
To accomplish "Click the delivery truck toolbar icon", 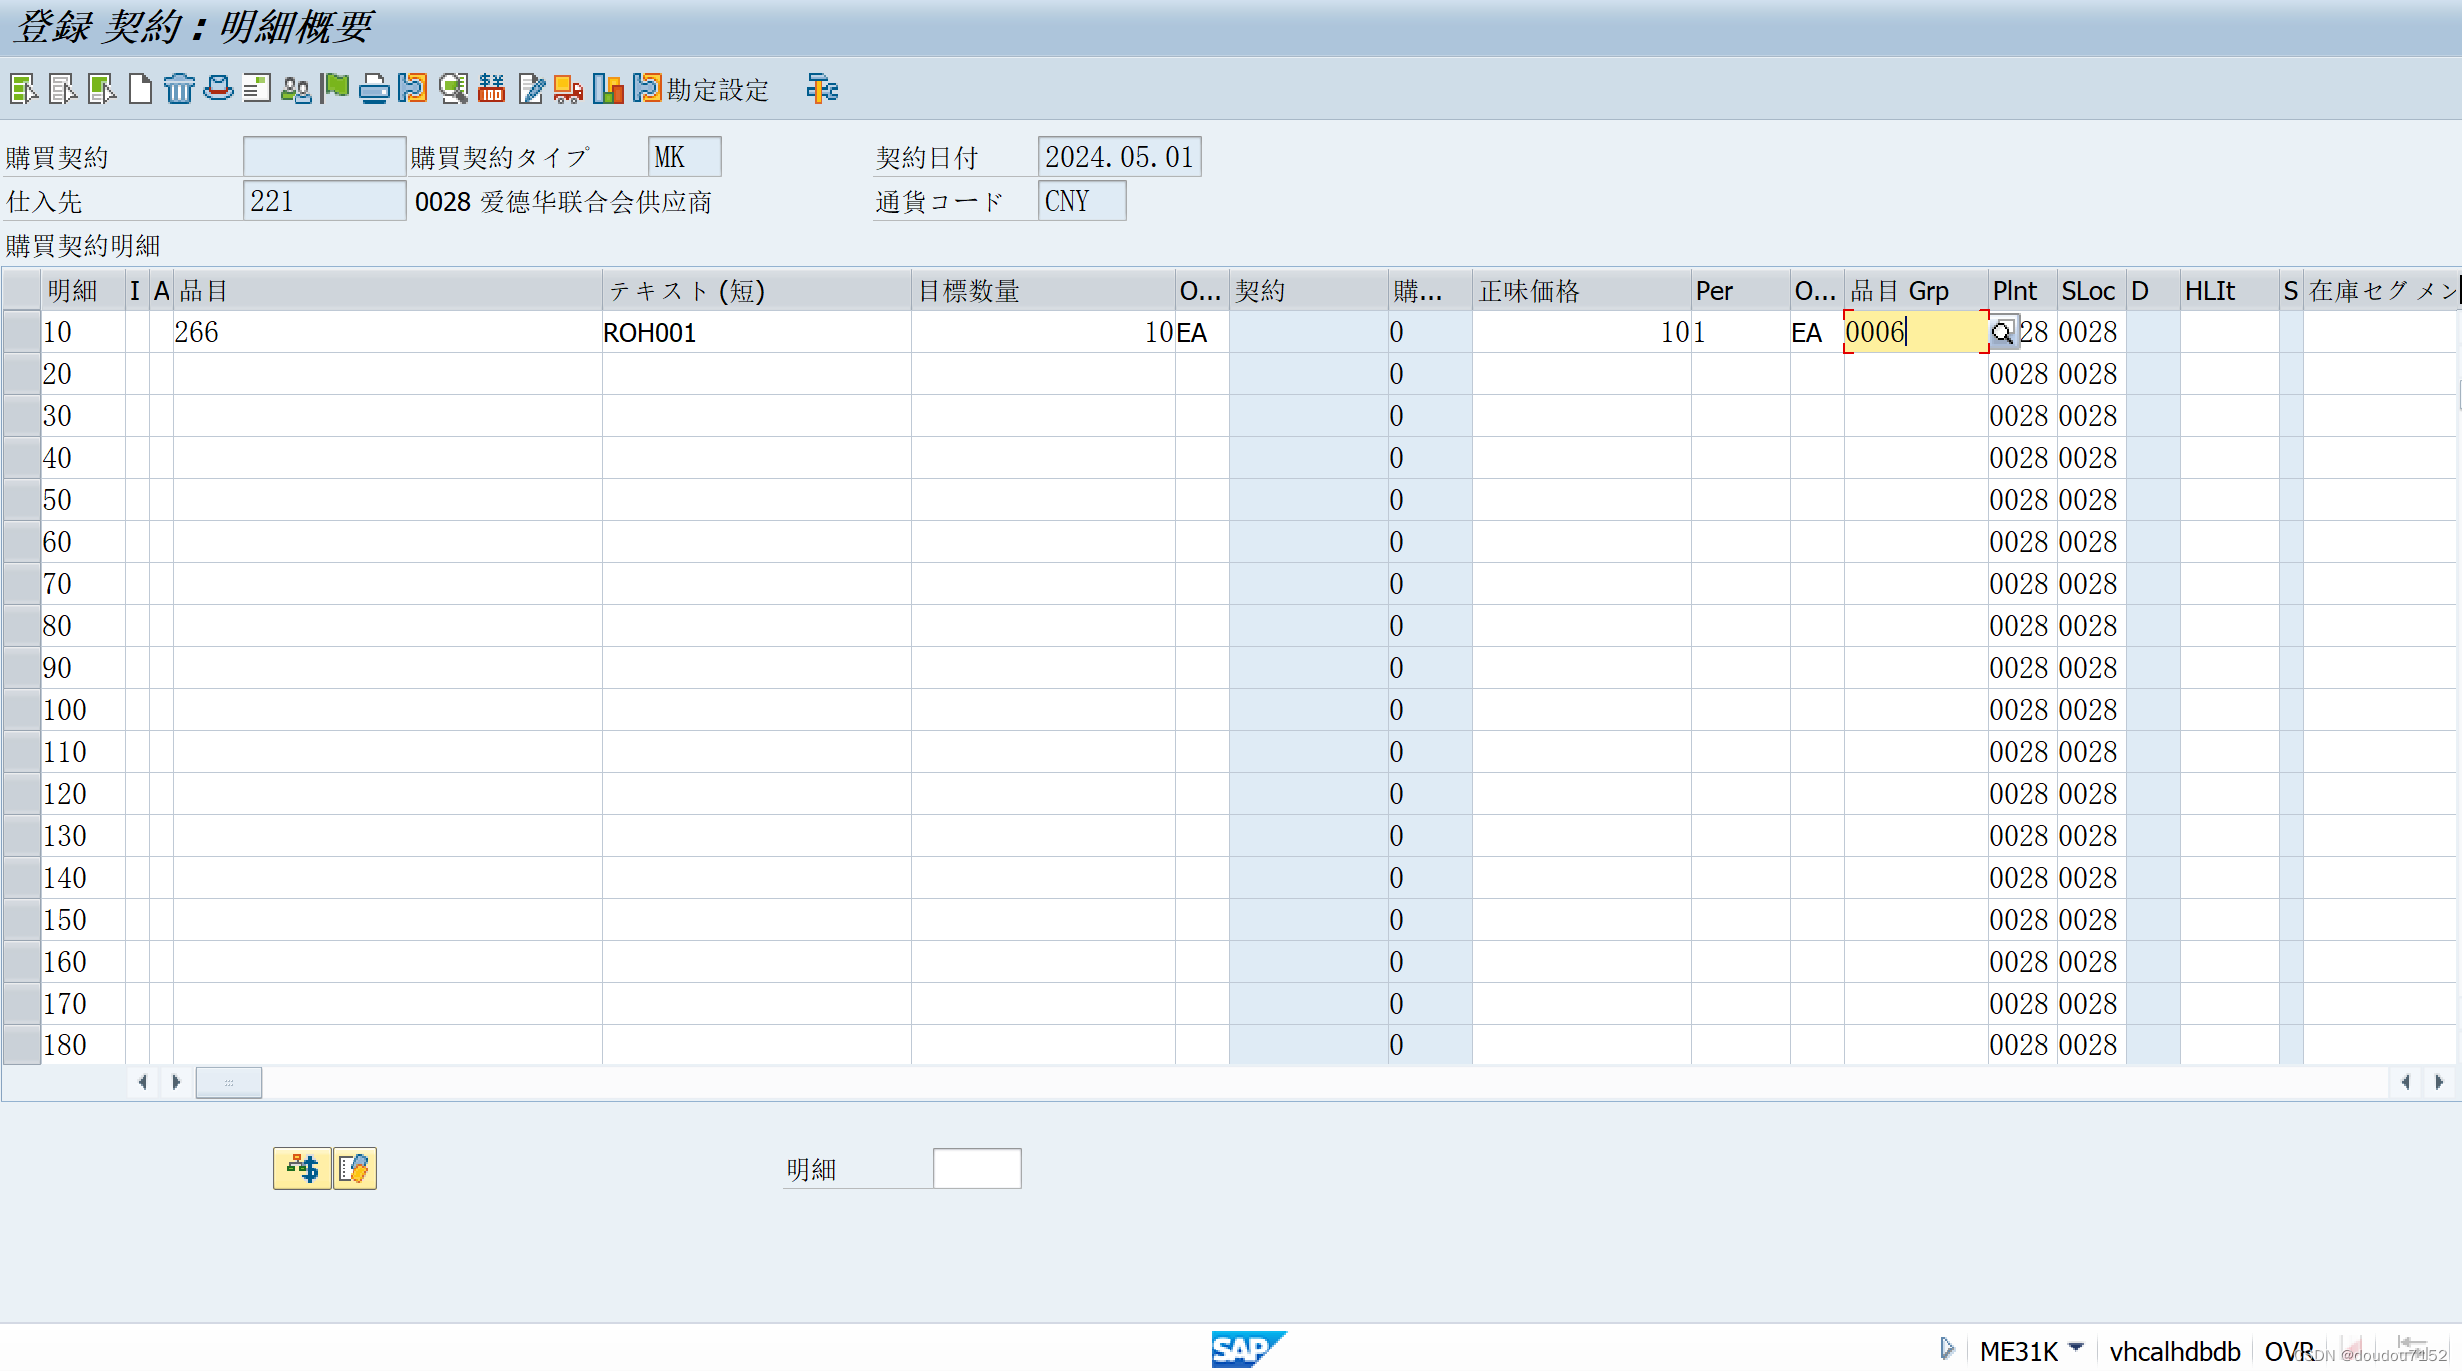I will (568, 89).
